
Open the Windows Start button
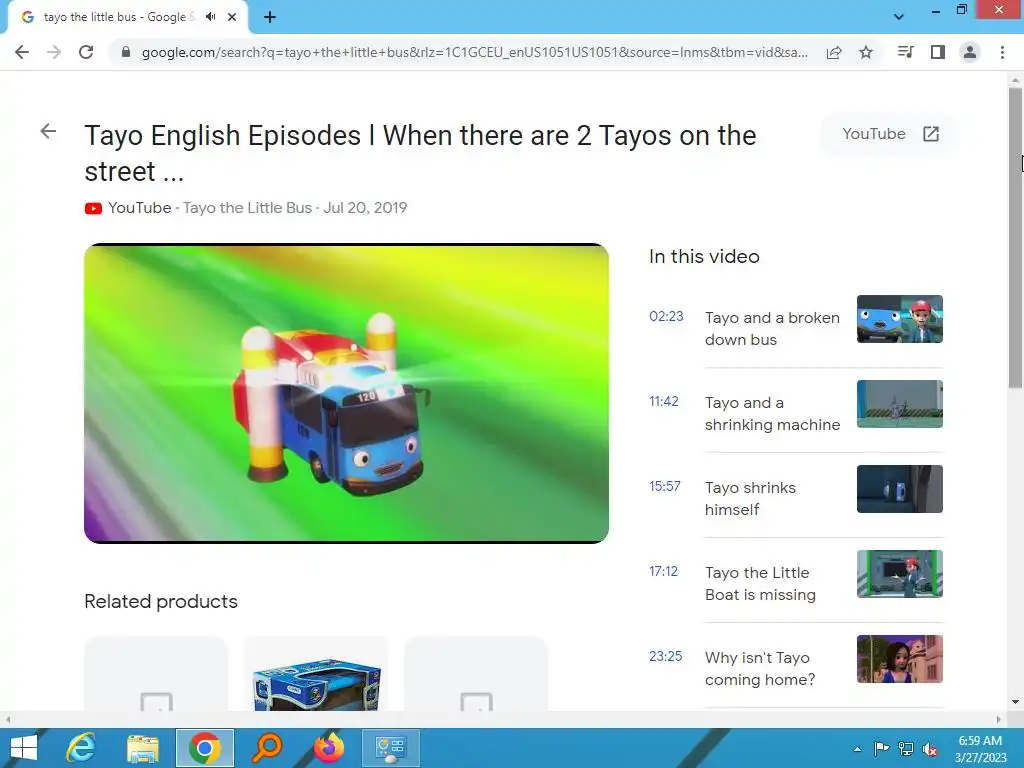[x=24, y=748]
